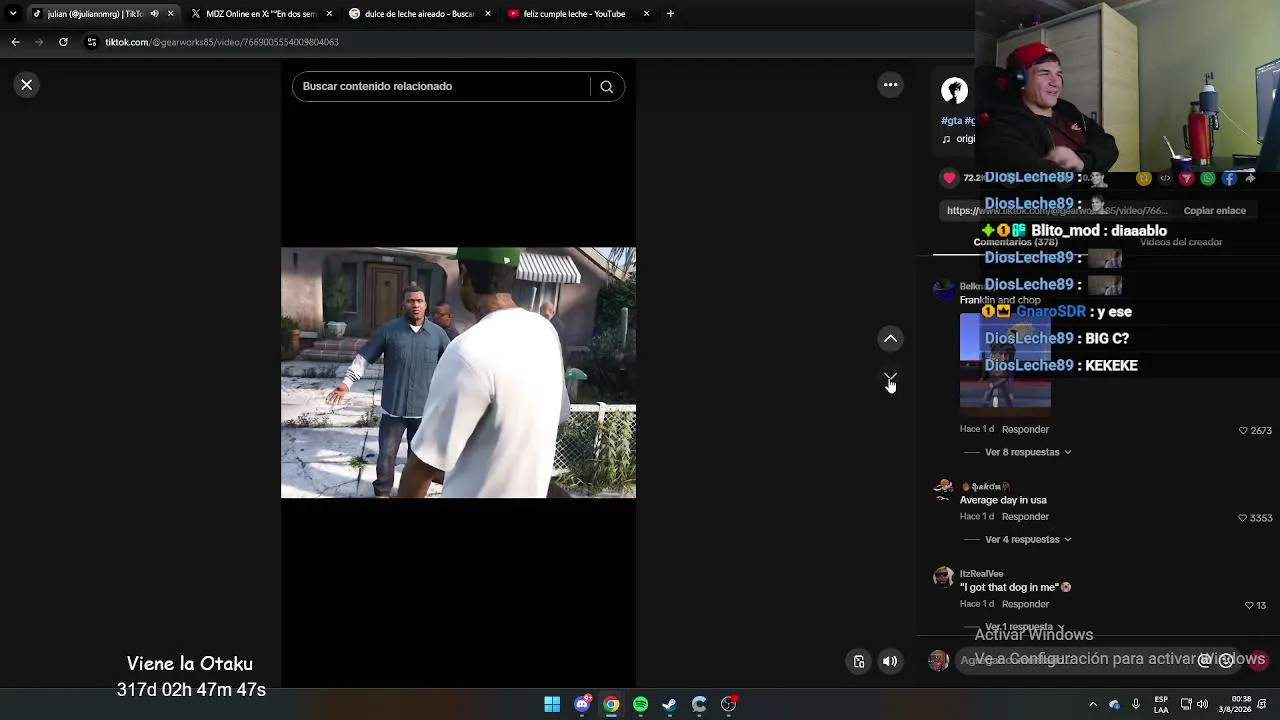Click the search magnifier icon
1280x720 pixels.
(606, 87)
